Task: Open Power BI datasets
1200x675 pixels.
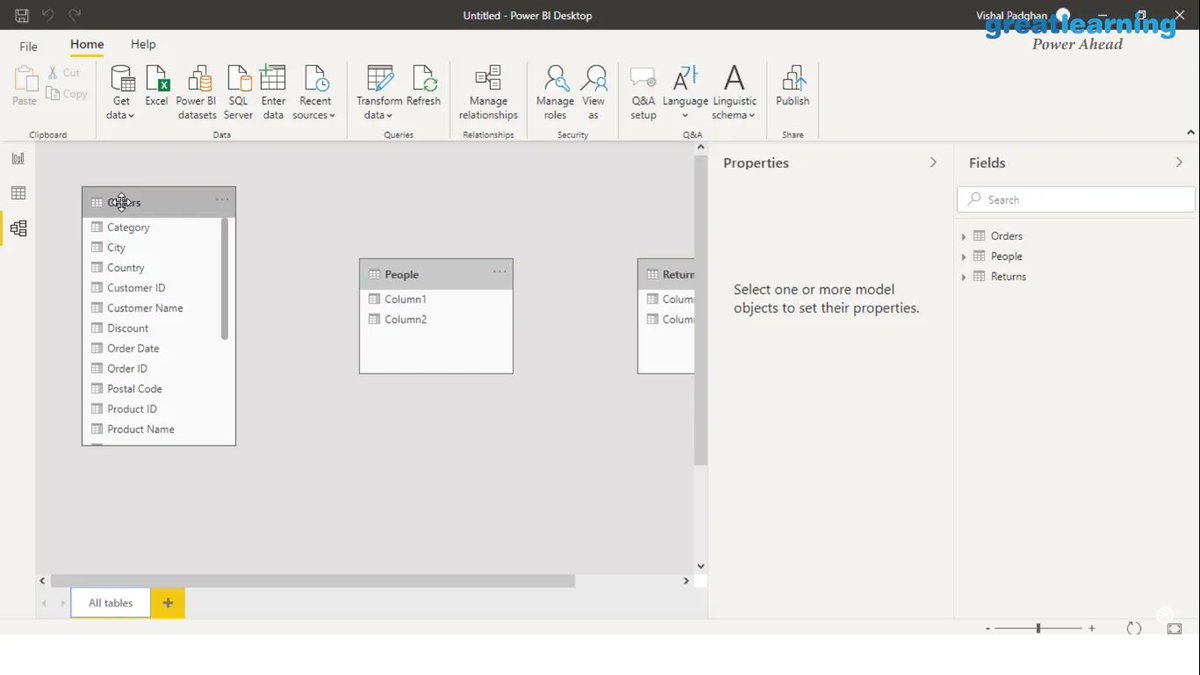Action: (x=196, y=93)
